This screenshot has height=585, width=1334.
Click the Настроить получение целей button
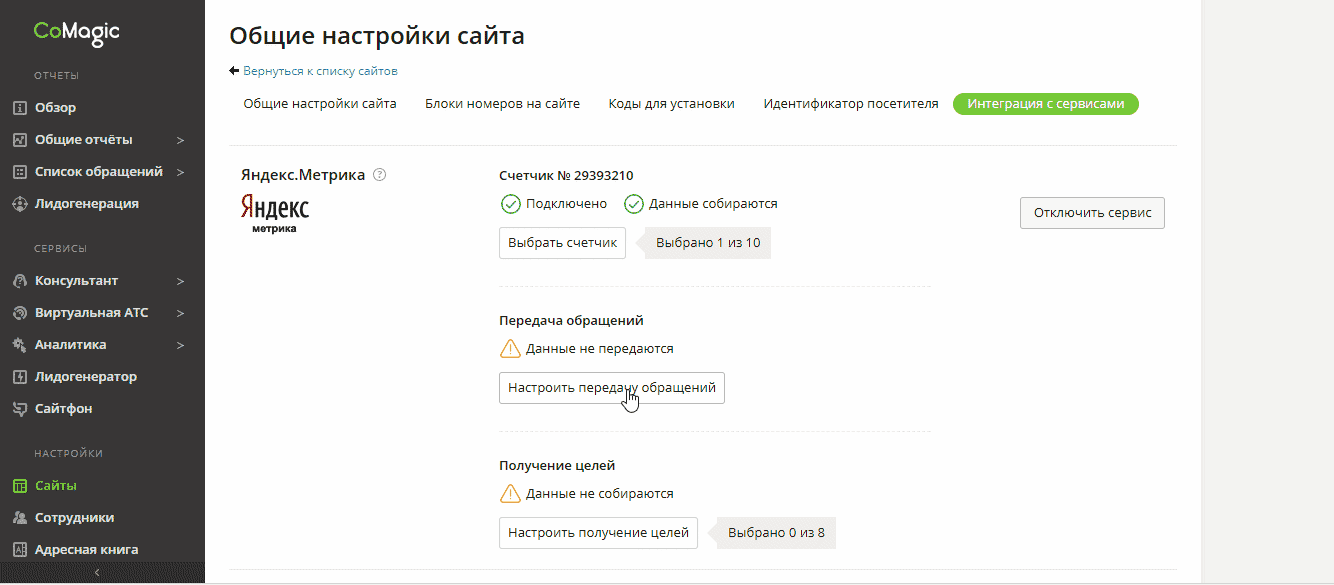(598, 533)
